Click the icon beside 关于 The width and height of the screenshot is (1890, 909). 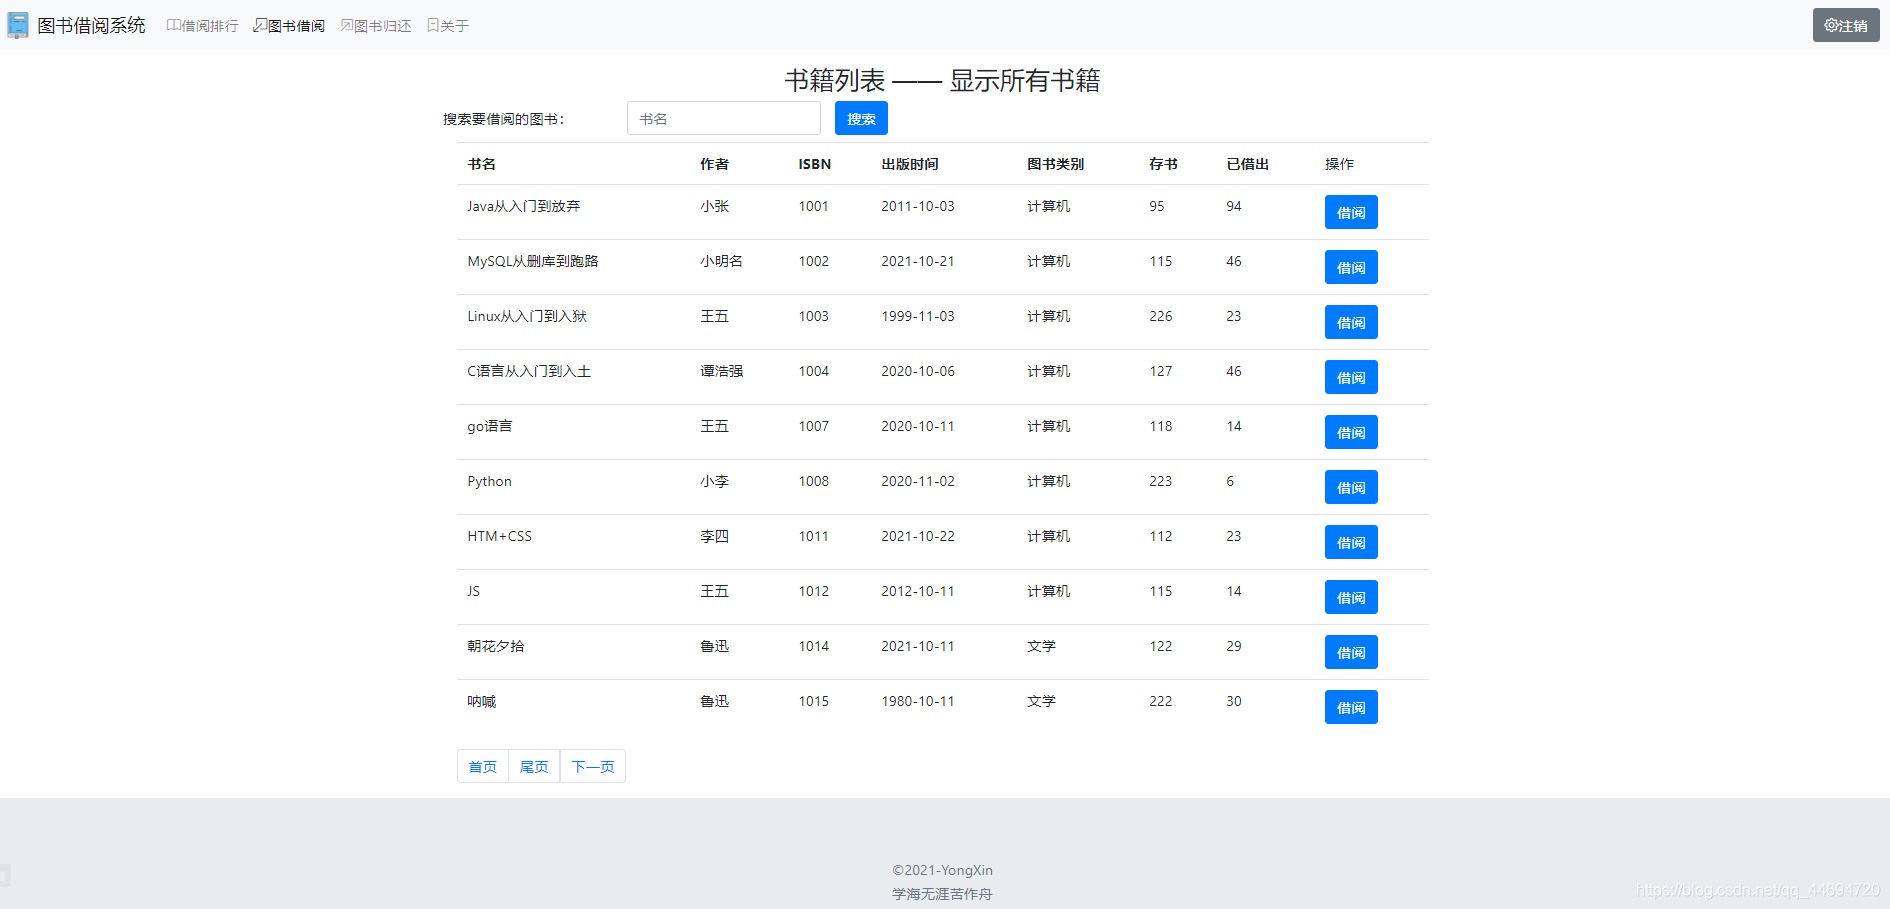pyautogui.click(x=431, y=24)
